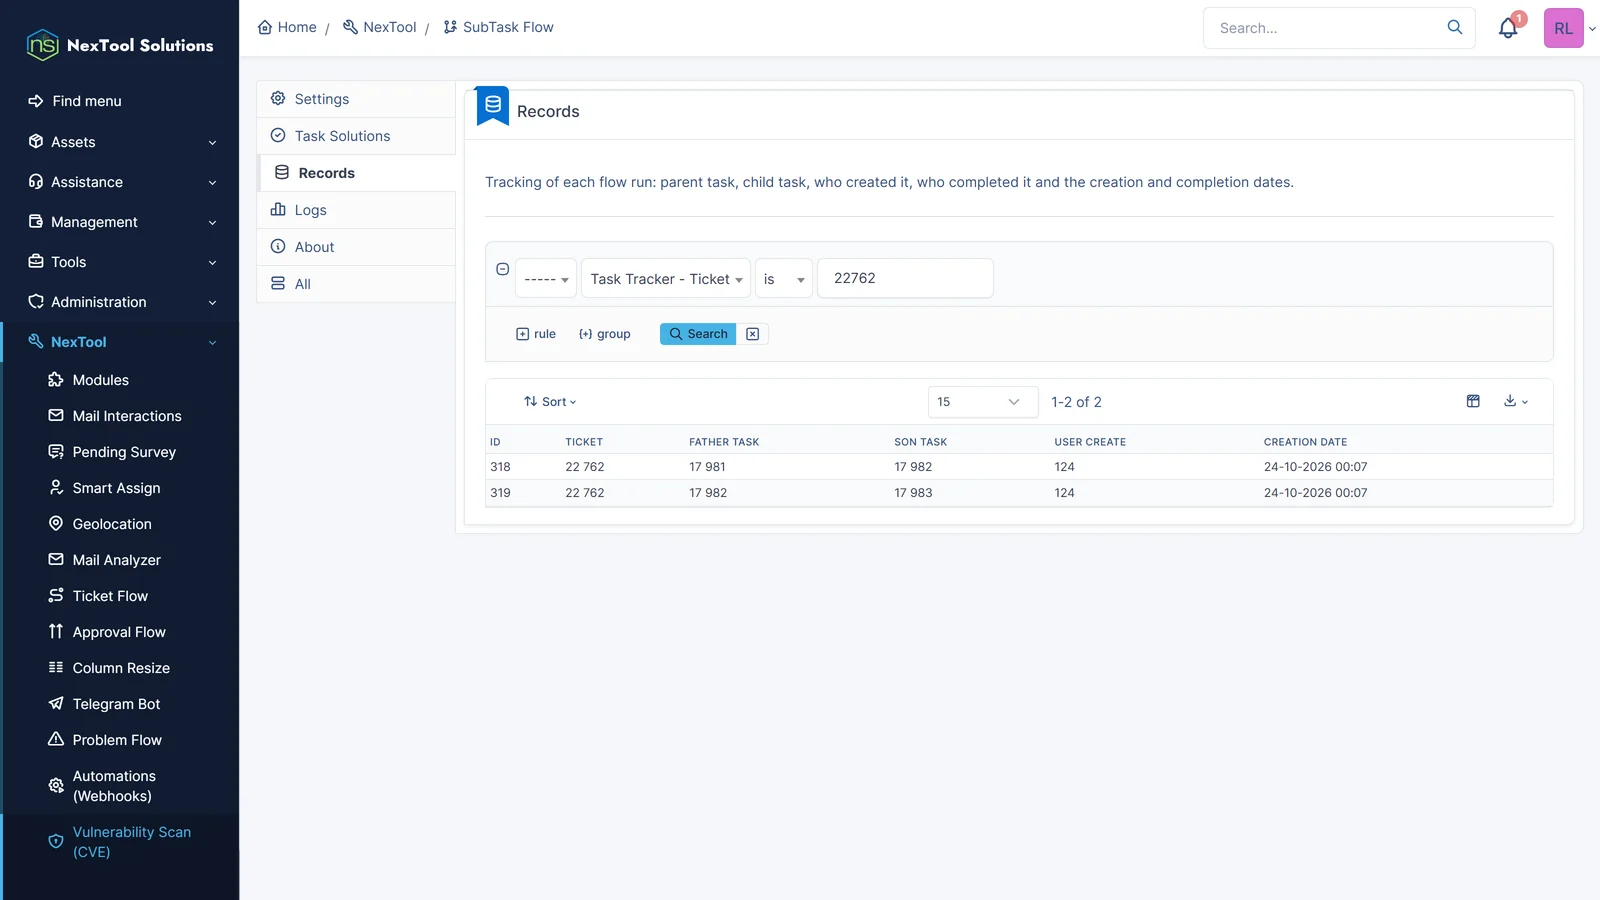Add a new rule to the filter

[x=536, y=334]
